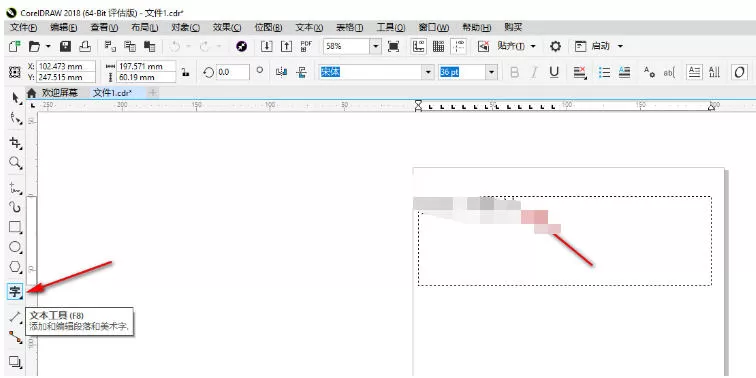Screen dimensions: 756x378
Task: Open the 文本 Text menu
Action: [310, 27]
